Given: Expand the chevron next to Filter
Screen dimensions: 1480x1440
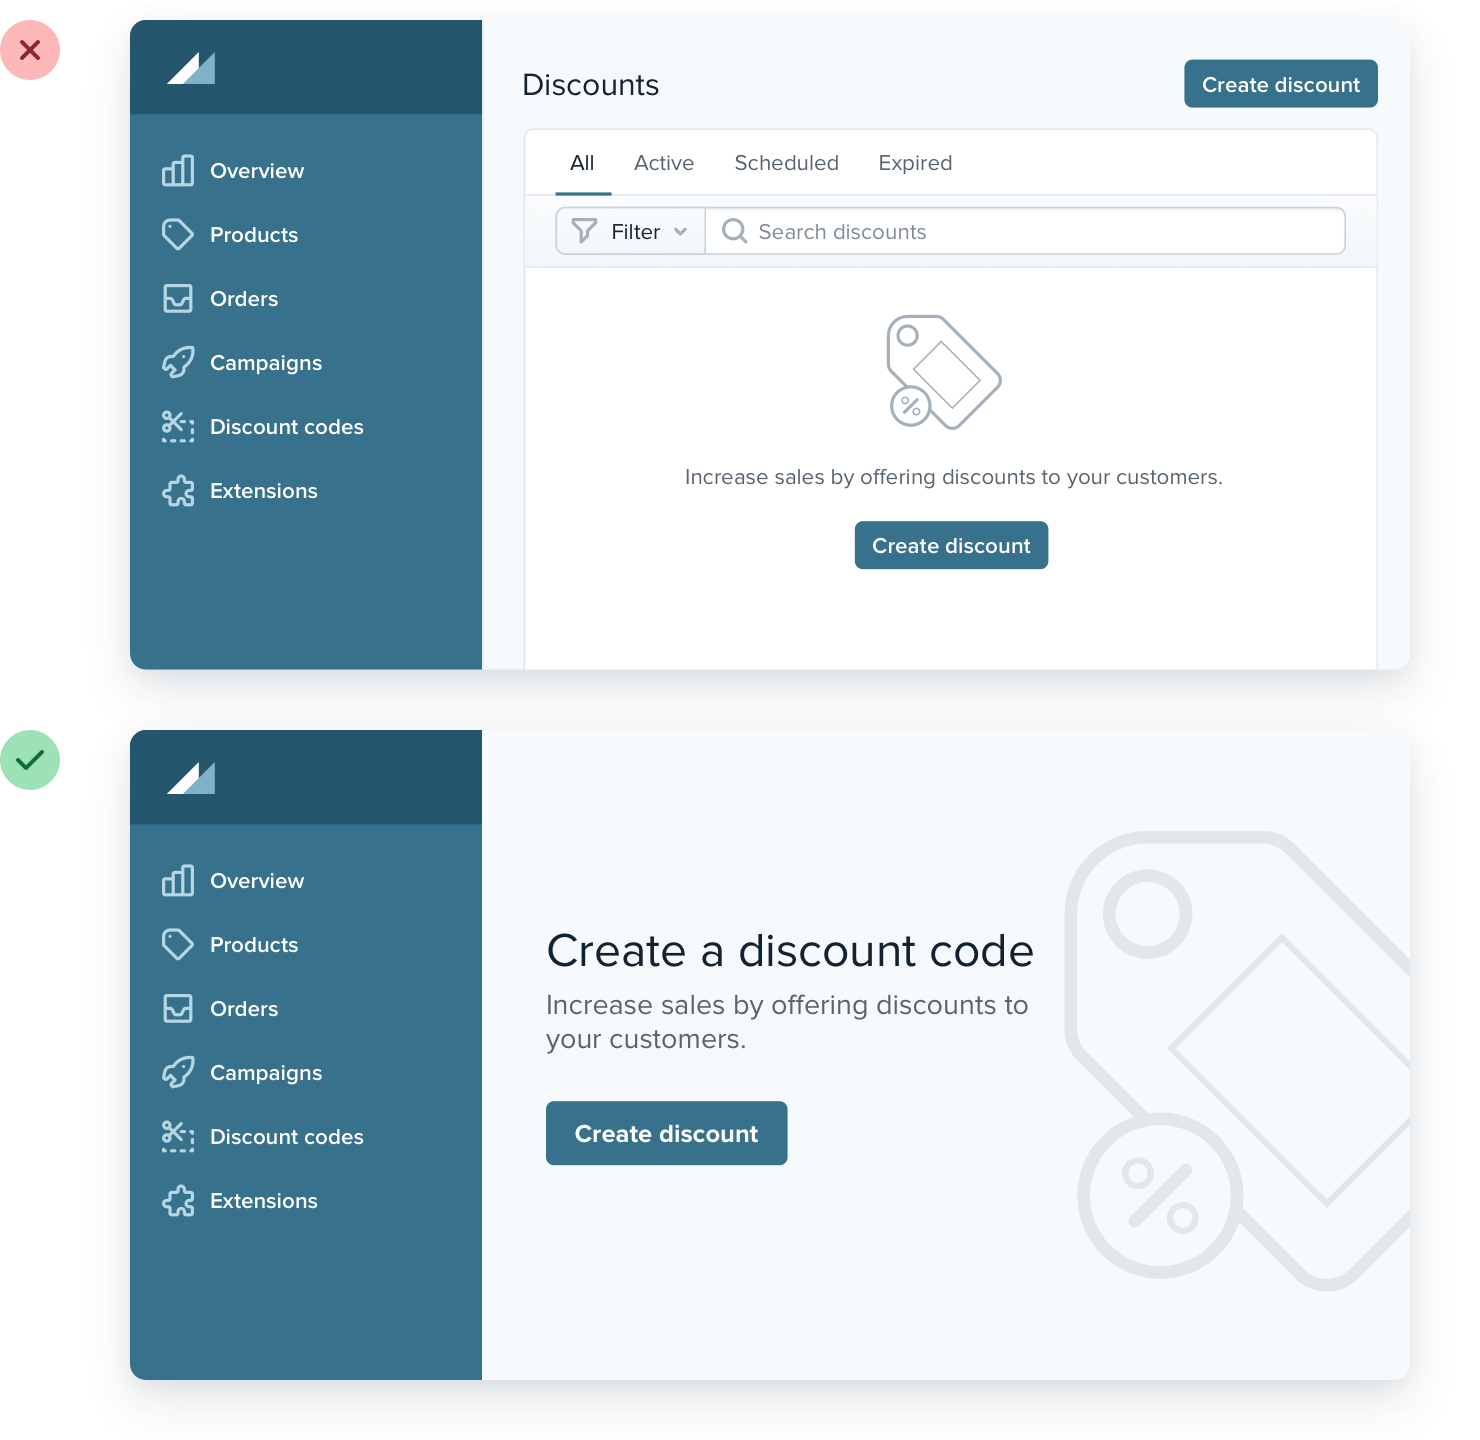Looking at the screenshot, I should pyautogui.click(x=681, y=232).
